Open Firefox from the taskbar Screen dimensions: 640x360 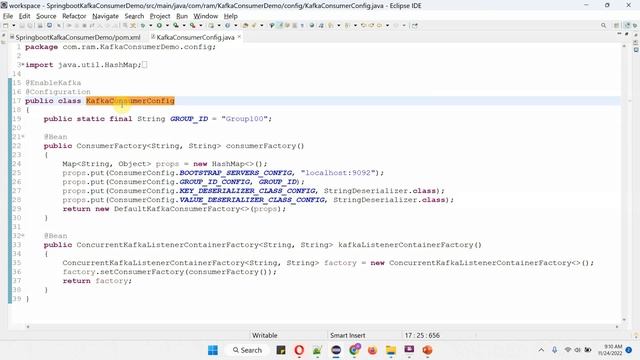coord(372,350)
